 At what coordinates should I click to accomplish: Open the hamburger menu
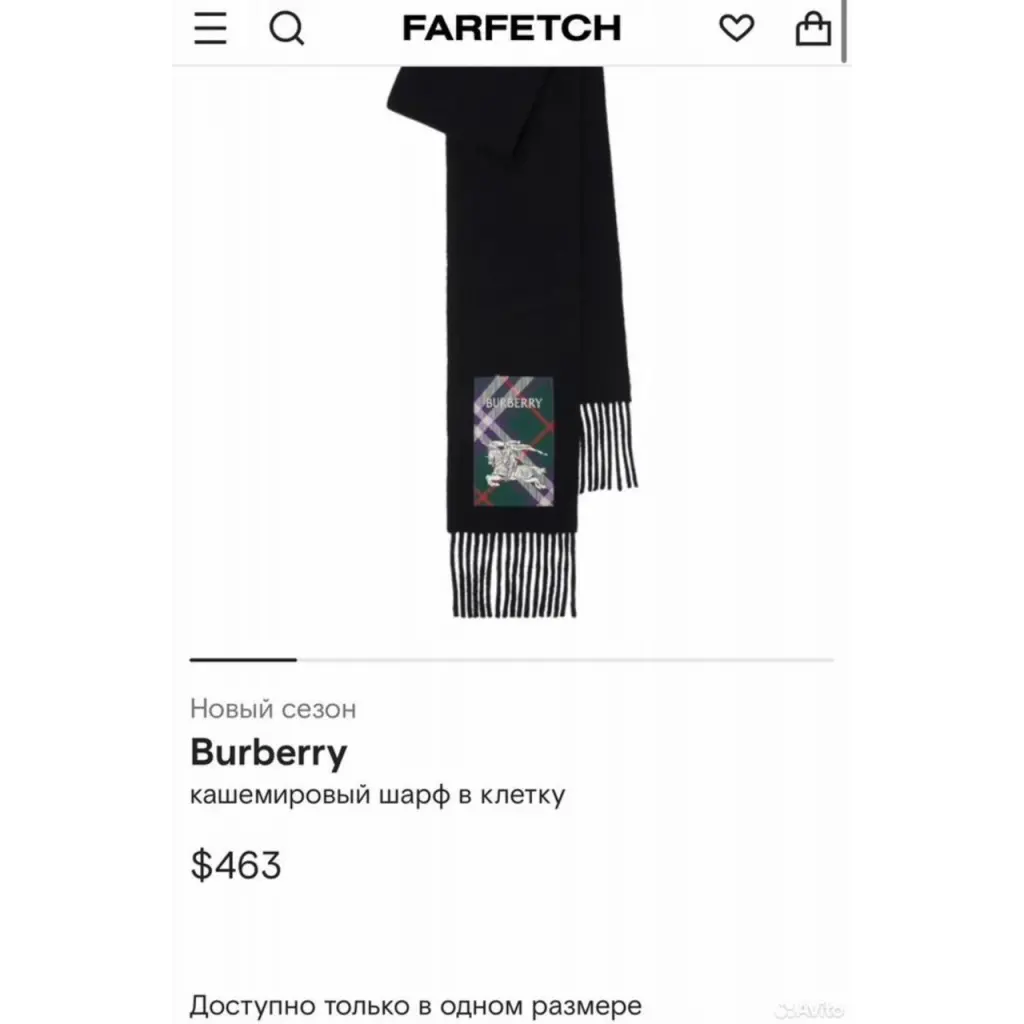coord(210,29)
